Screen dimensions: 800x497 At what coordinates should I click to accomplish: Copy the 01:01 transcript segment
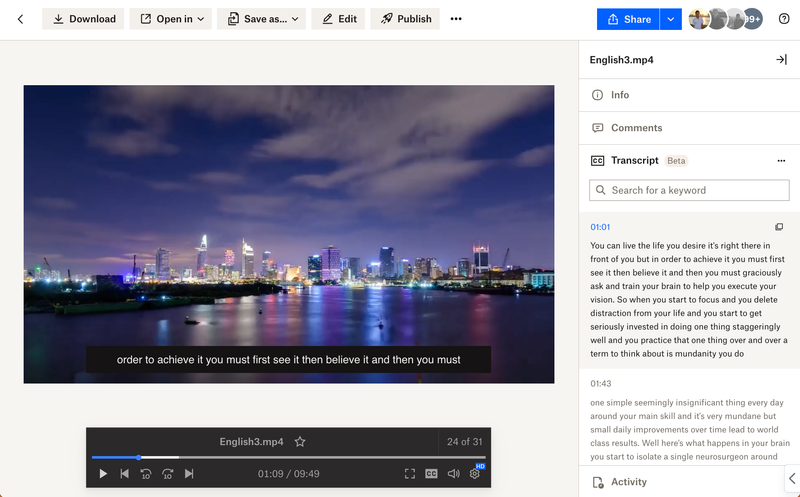tap(779, 227)
